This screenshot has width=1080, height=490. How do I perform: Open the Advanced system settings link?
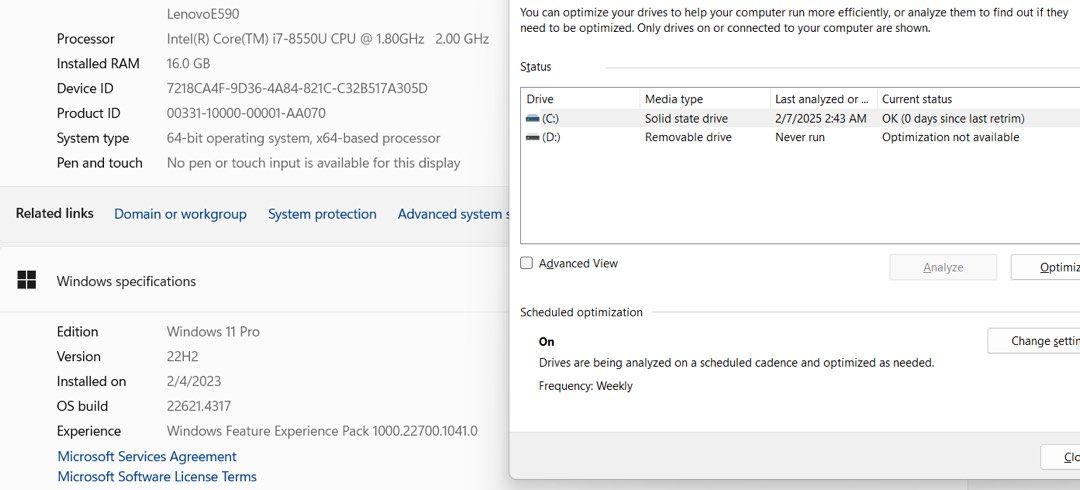coord(453,214)
